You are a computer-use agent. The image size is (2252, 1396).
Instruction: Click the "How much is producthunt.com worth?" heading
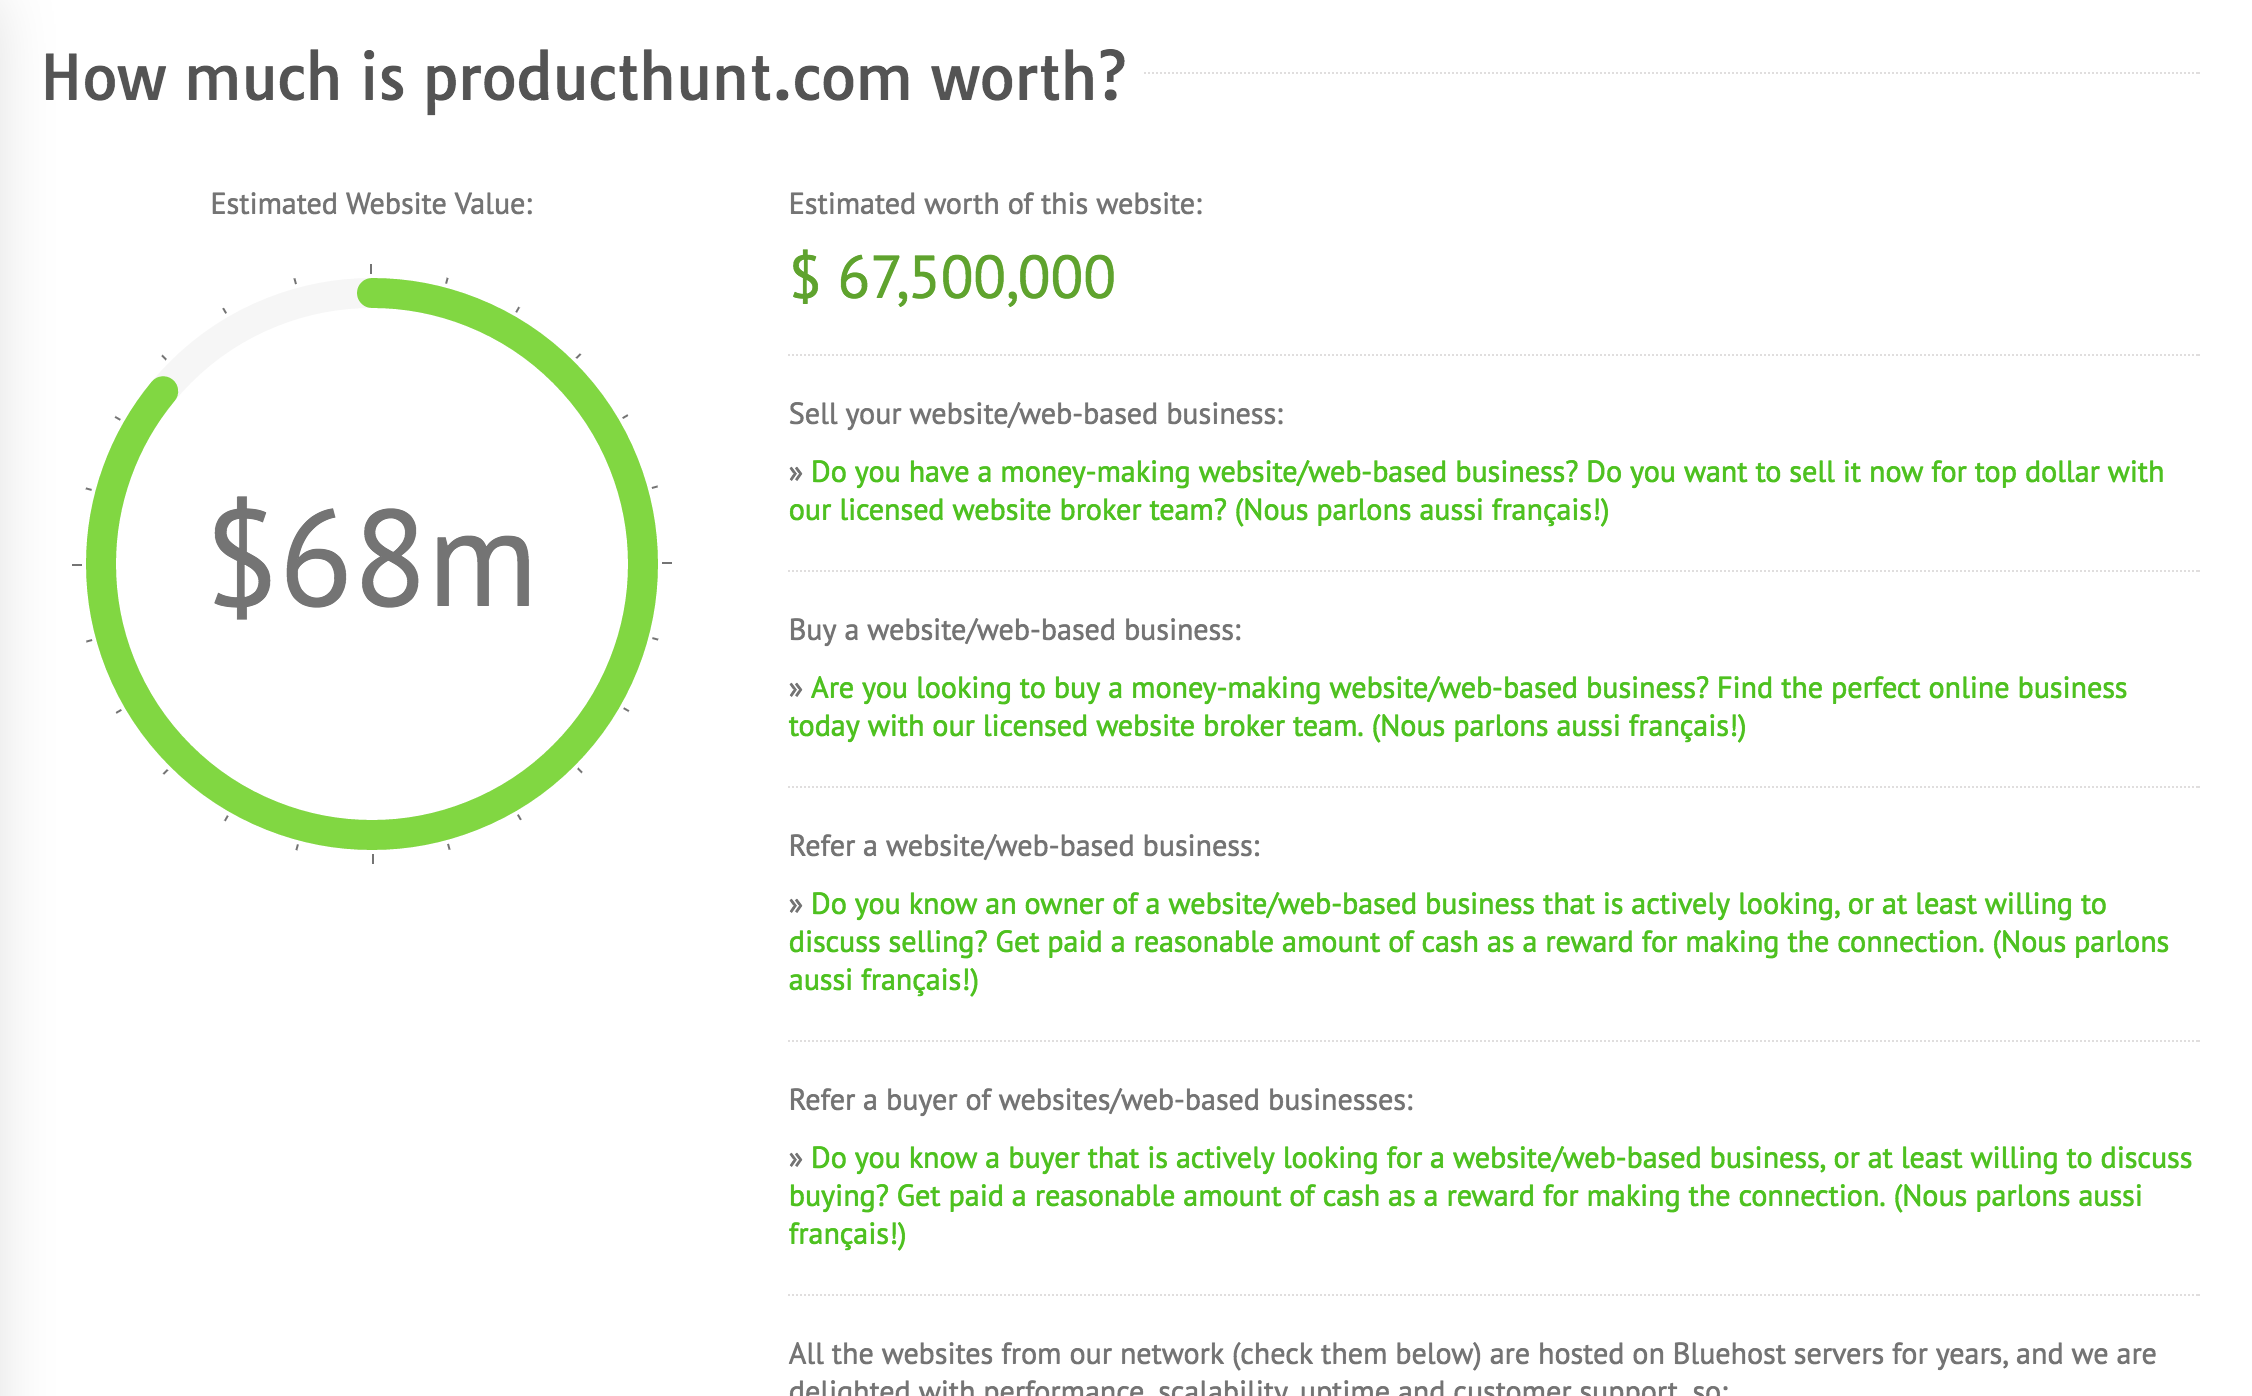584,78
